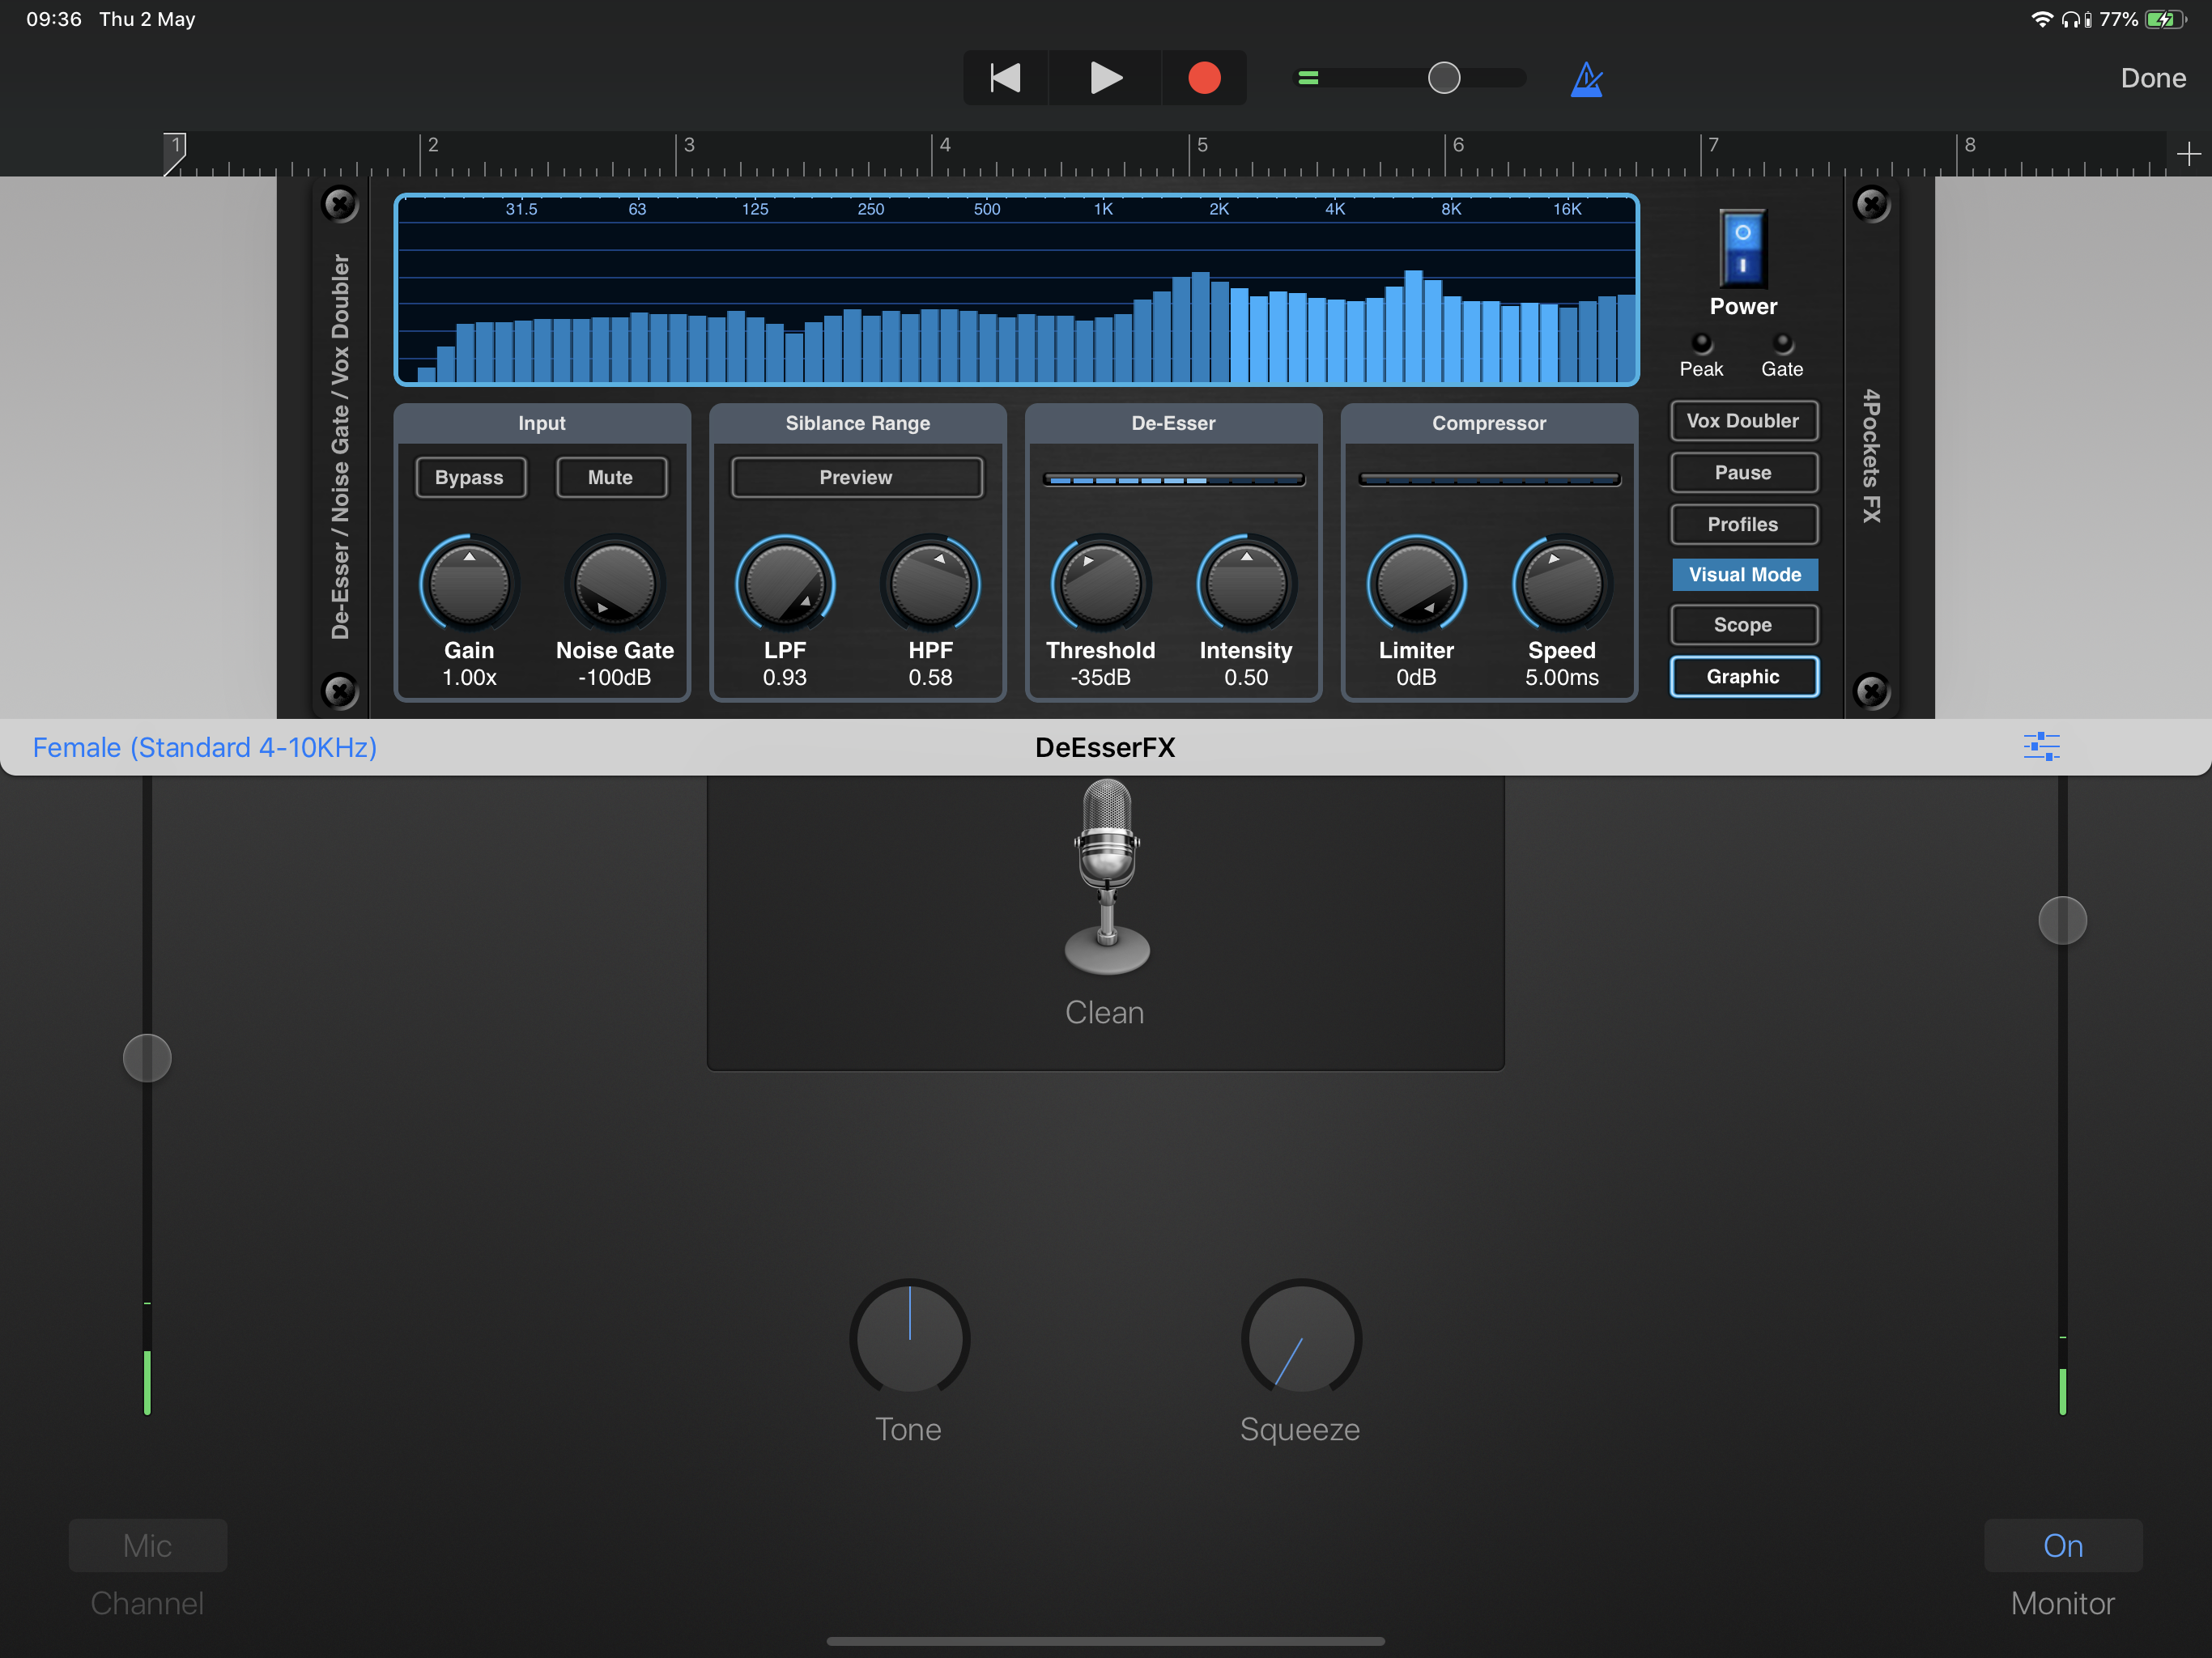Turn off Monitor using the On button

pos(2062,1545)
